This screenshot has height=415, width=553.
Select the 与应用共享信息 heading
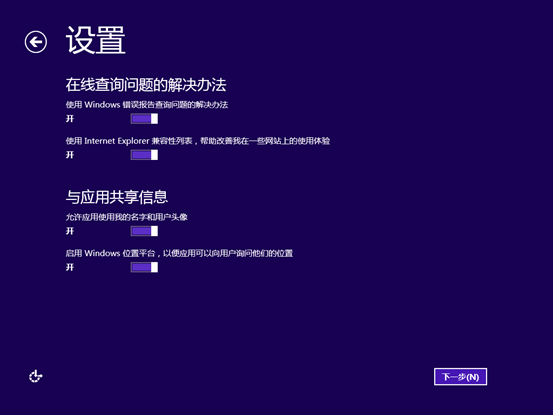pos(117,197)
